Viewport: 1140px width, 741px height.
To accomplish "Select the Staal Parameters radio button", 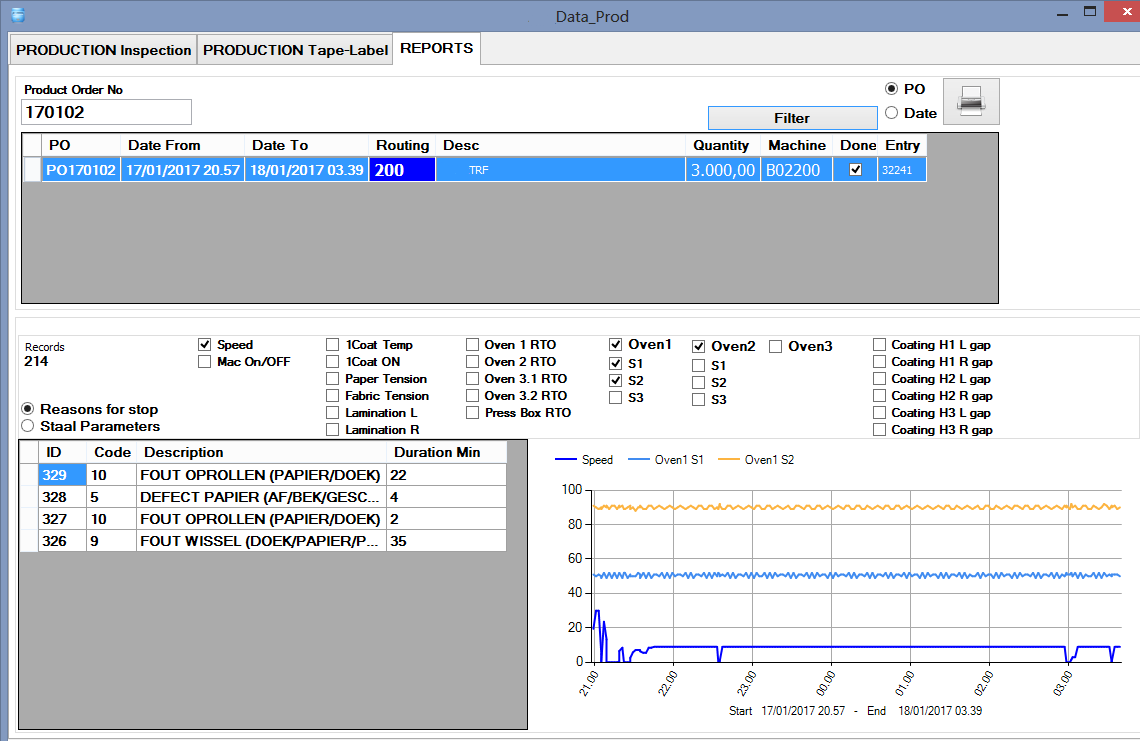I will click(x=28, y=426).
